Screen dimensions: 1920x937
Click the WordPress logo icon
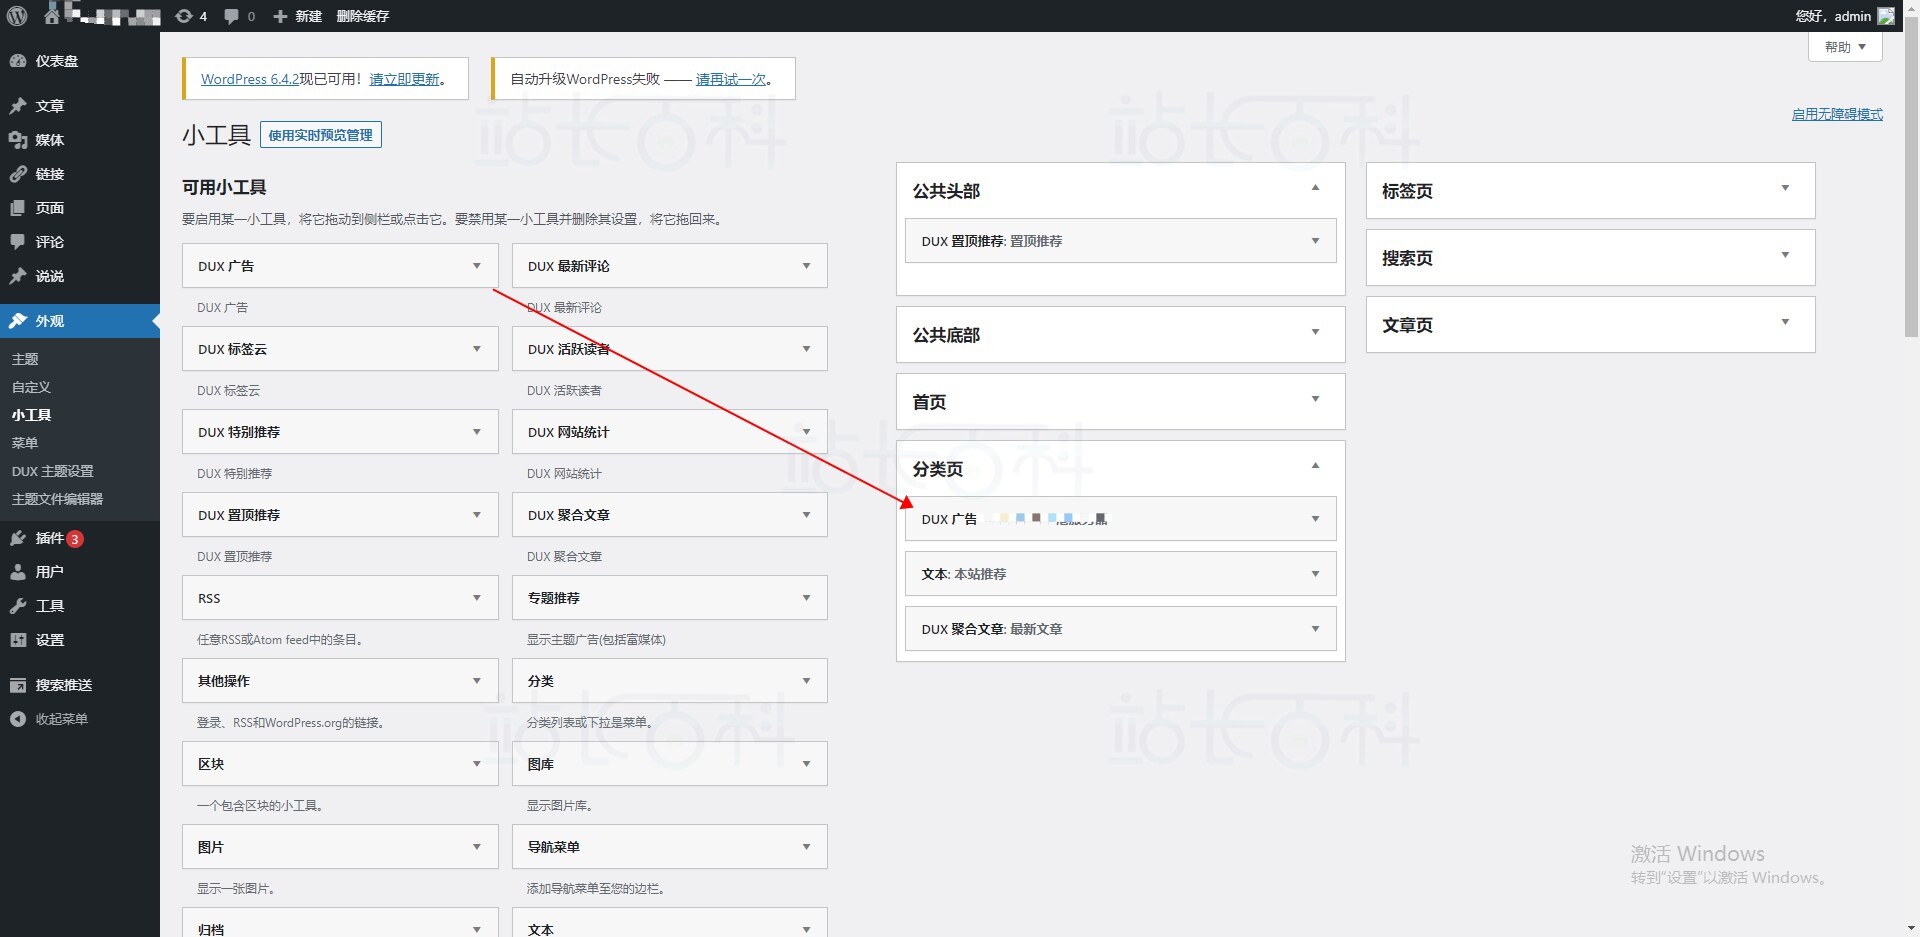[17, 16]
